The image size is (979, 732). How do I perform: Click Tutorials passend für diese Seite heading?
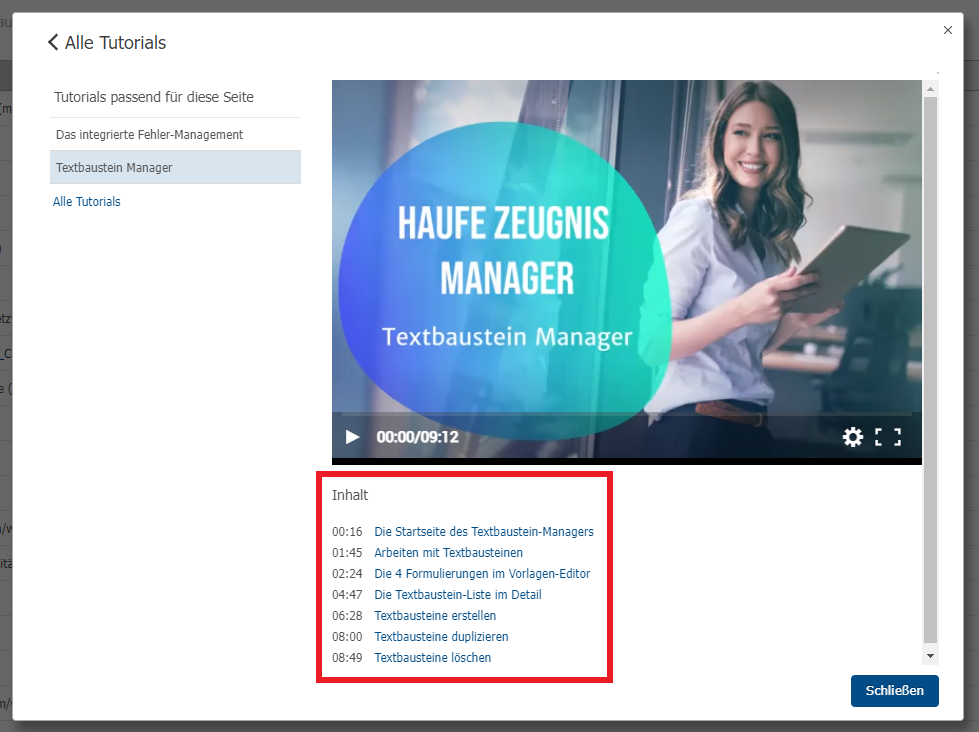coord(154,97)
